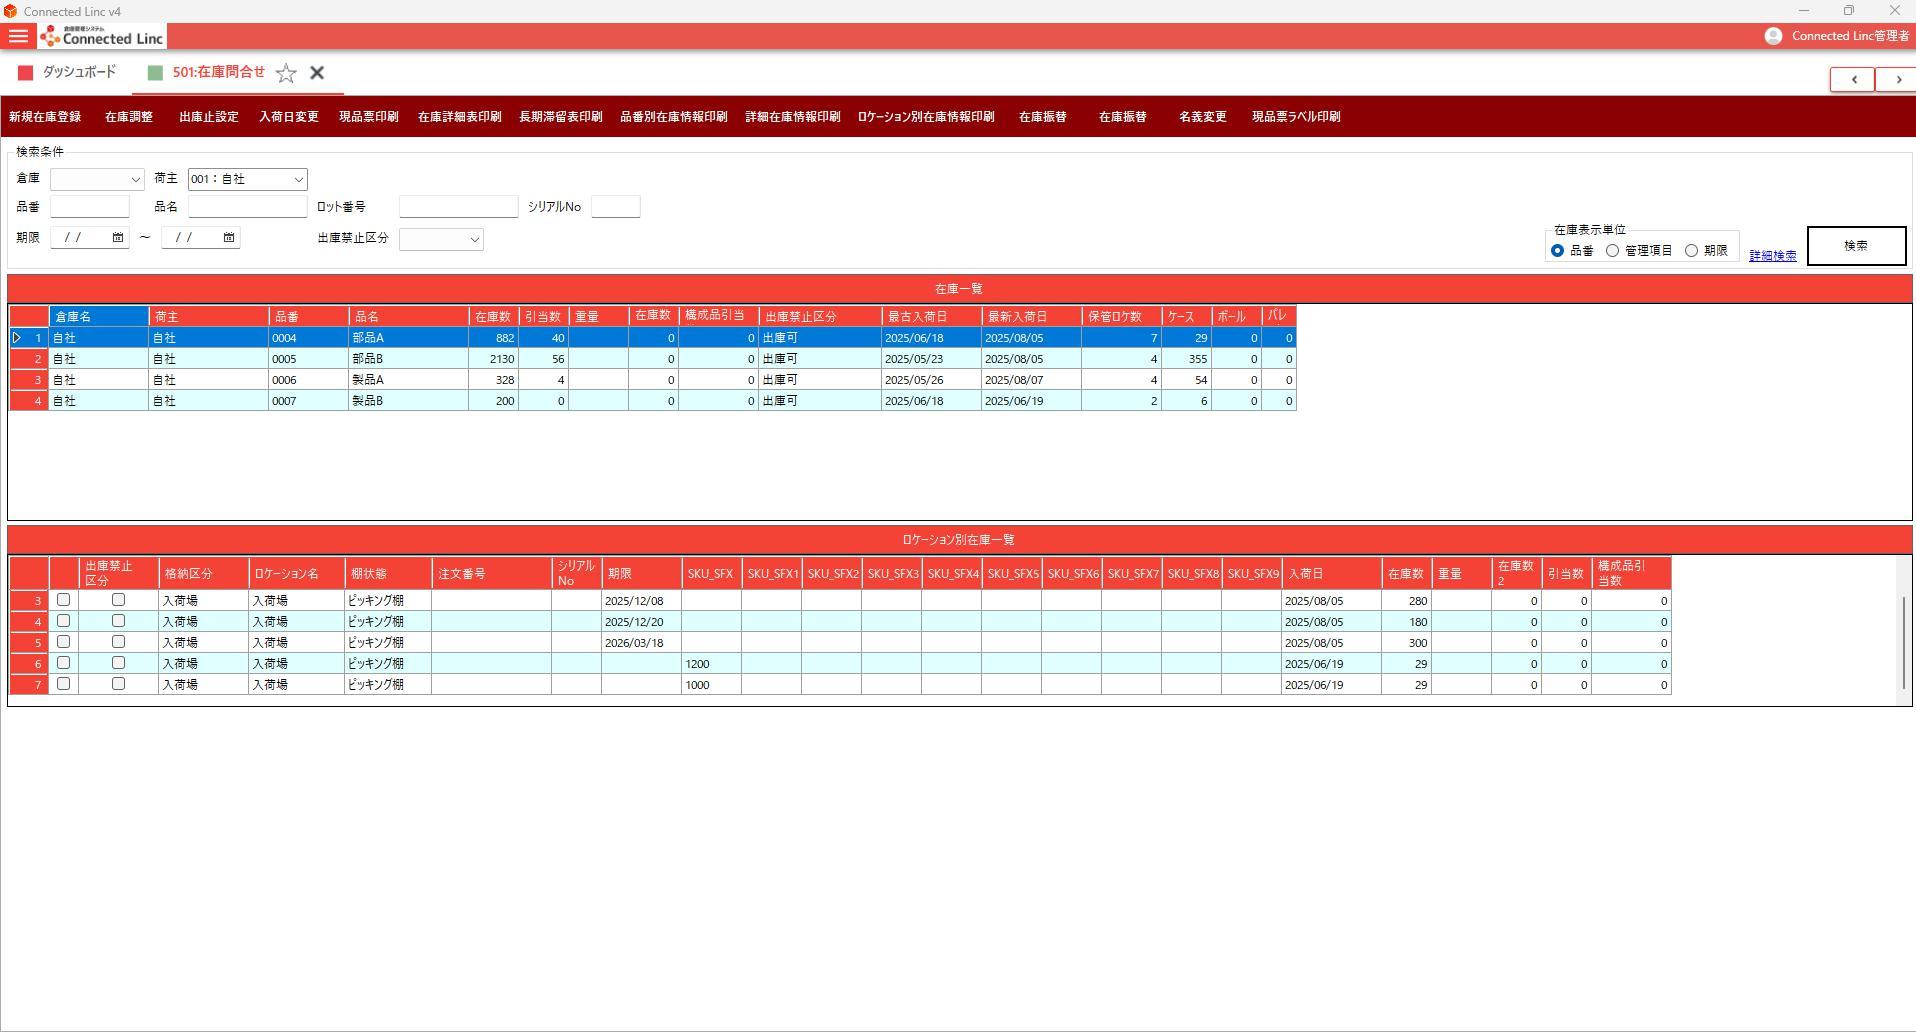Click the favorite star icon
This screenshot has height=1032, width=1916.
tap(286, 73)
